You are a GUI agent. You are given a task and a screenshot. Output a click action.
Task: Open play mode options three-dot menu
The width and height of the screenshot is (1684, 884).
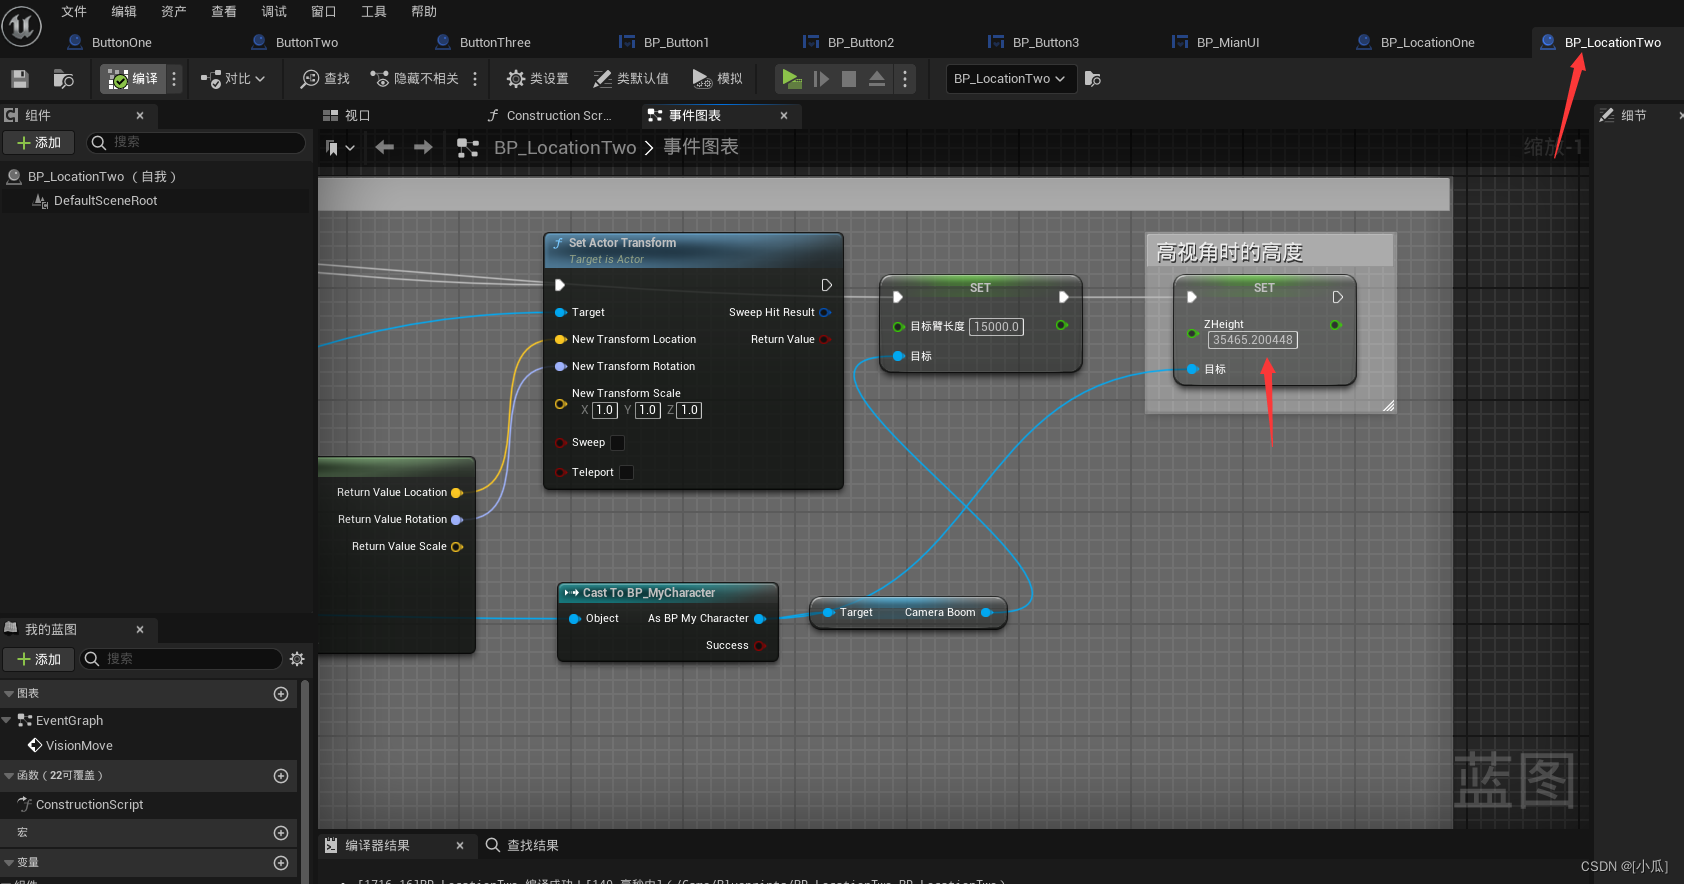(905, 79)
